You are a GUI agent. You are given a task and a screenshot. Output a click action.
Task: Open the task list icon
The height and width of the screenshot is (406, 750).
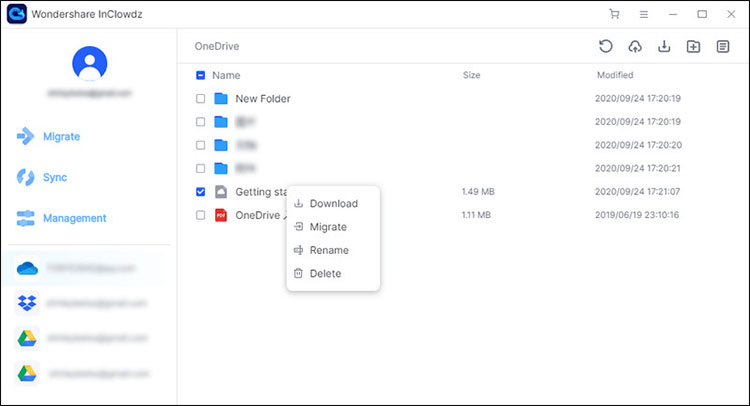click(x=723, y=46)
